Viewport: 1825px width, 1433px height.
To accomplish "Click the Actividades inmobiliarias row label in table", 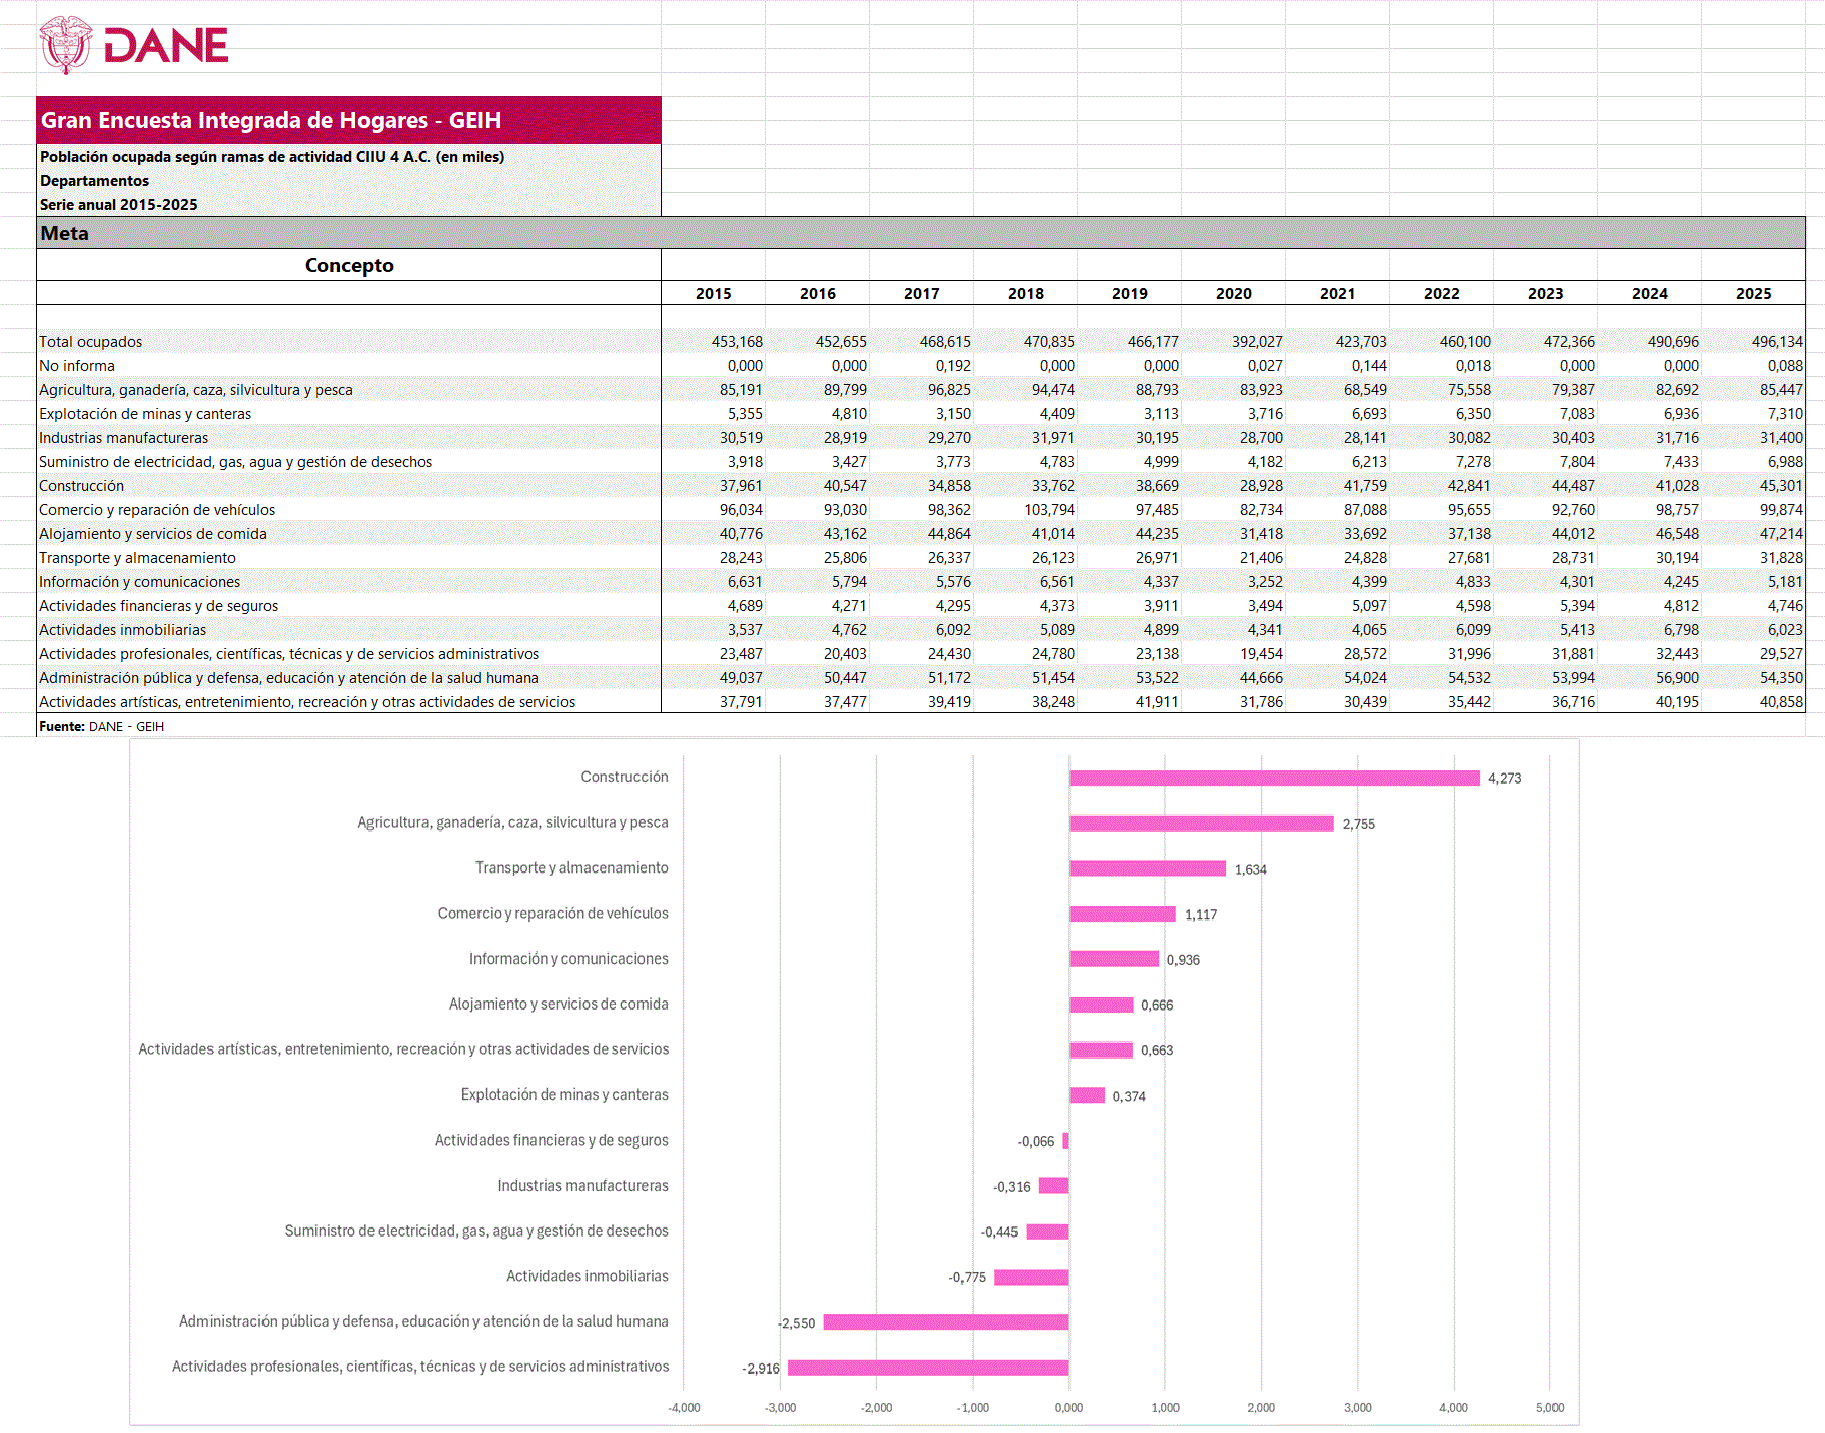I will pyautogui.click(x=123, y=630).
